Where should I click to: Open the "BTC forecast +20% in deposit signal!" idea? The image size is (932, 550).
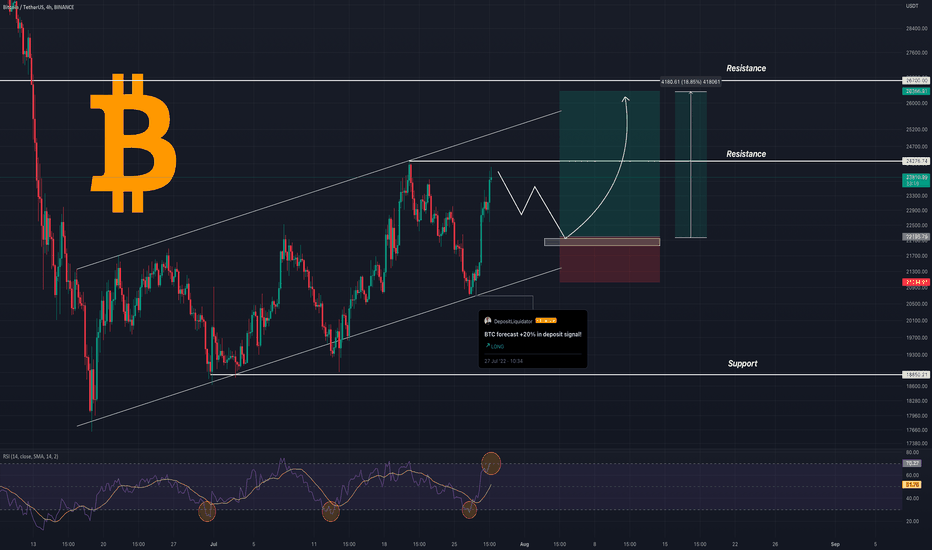pos(533,334)
